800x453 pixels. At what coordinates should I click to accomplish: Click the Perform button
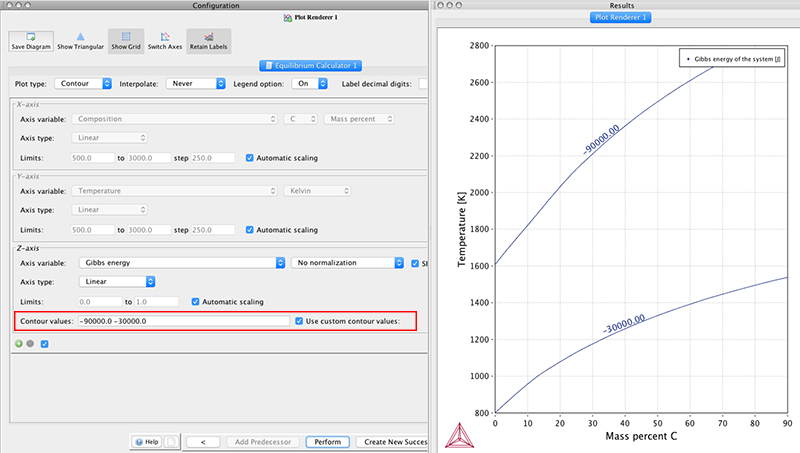(328, 442)
